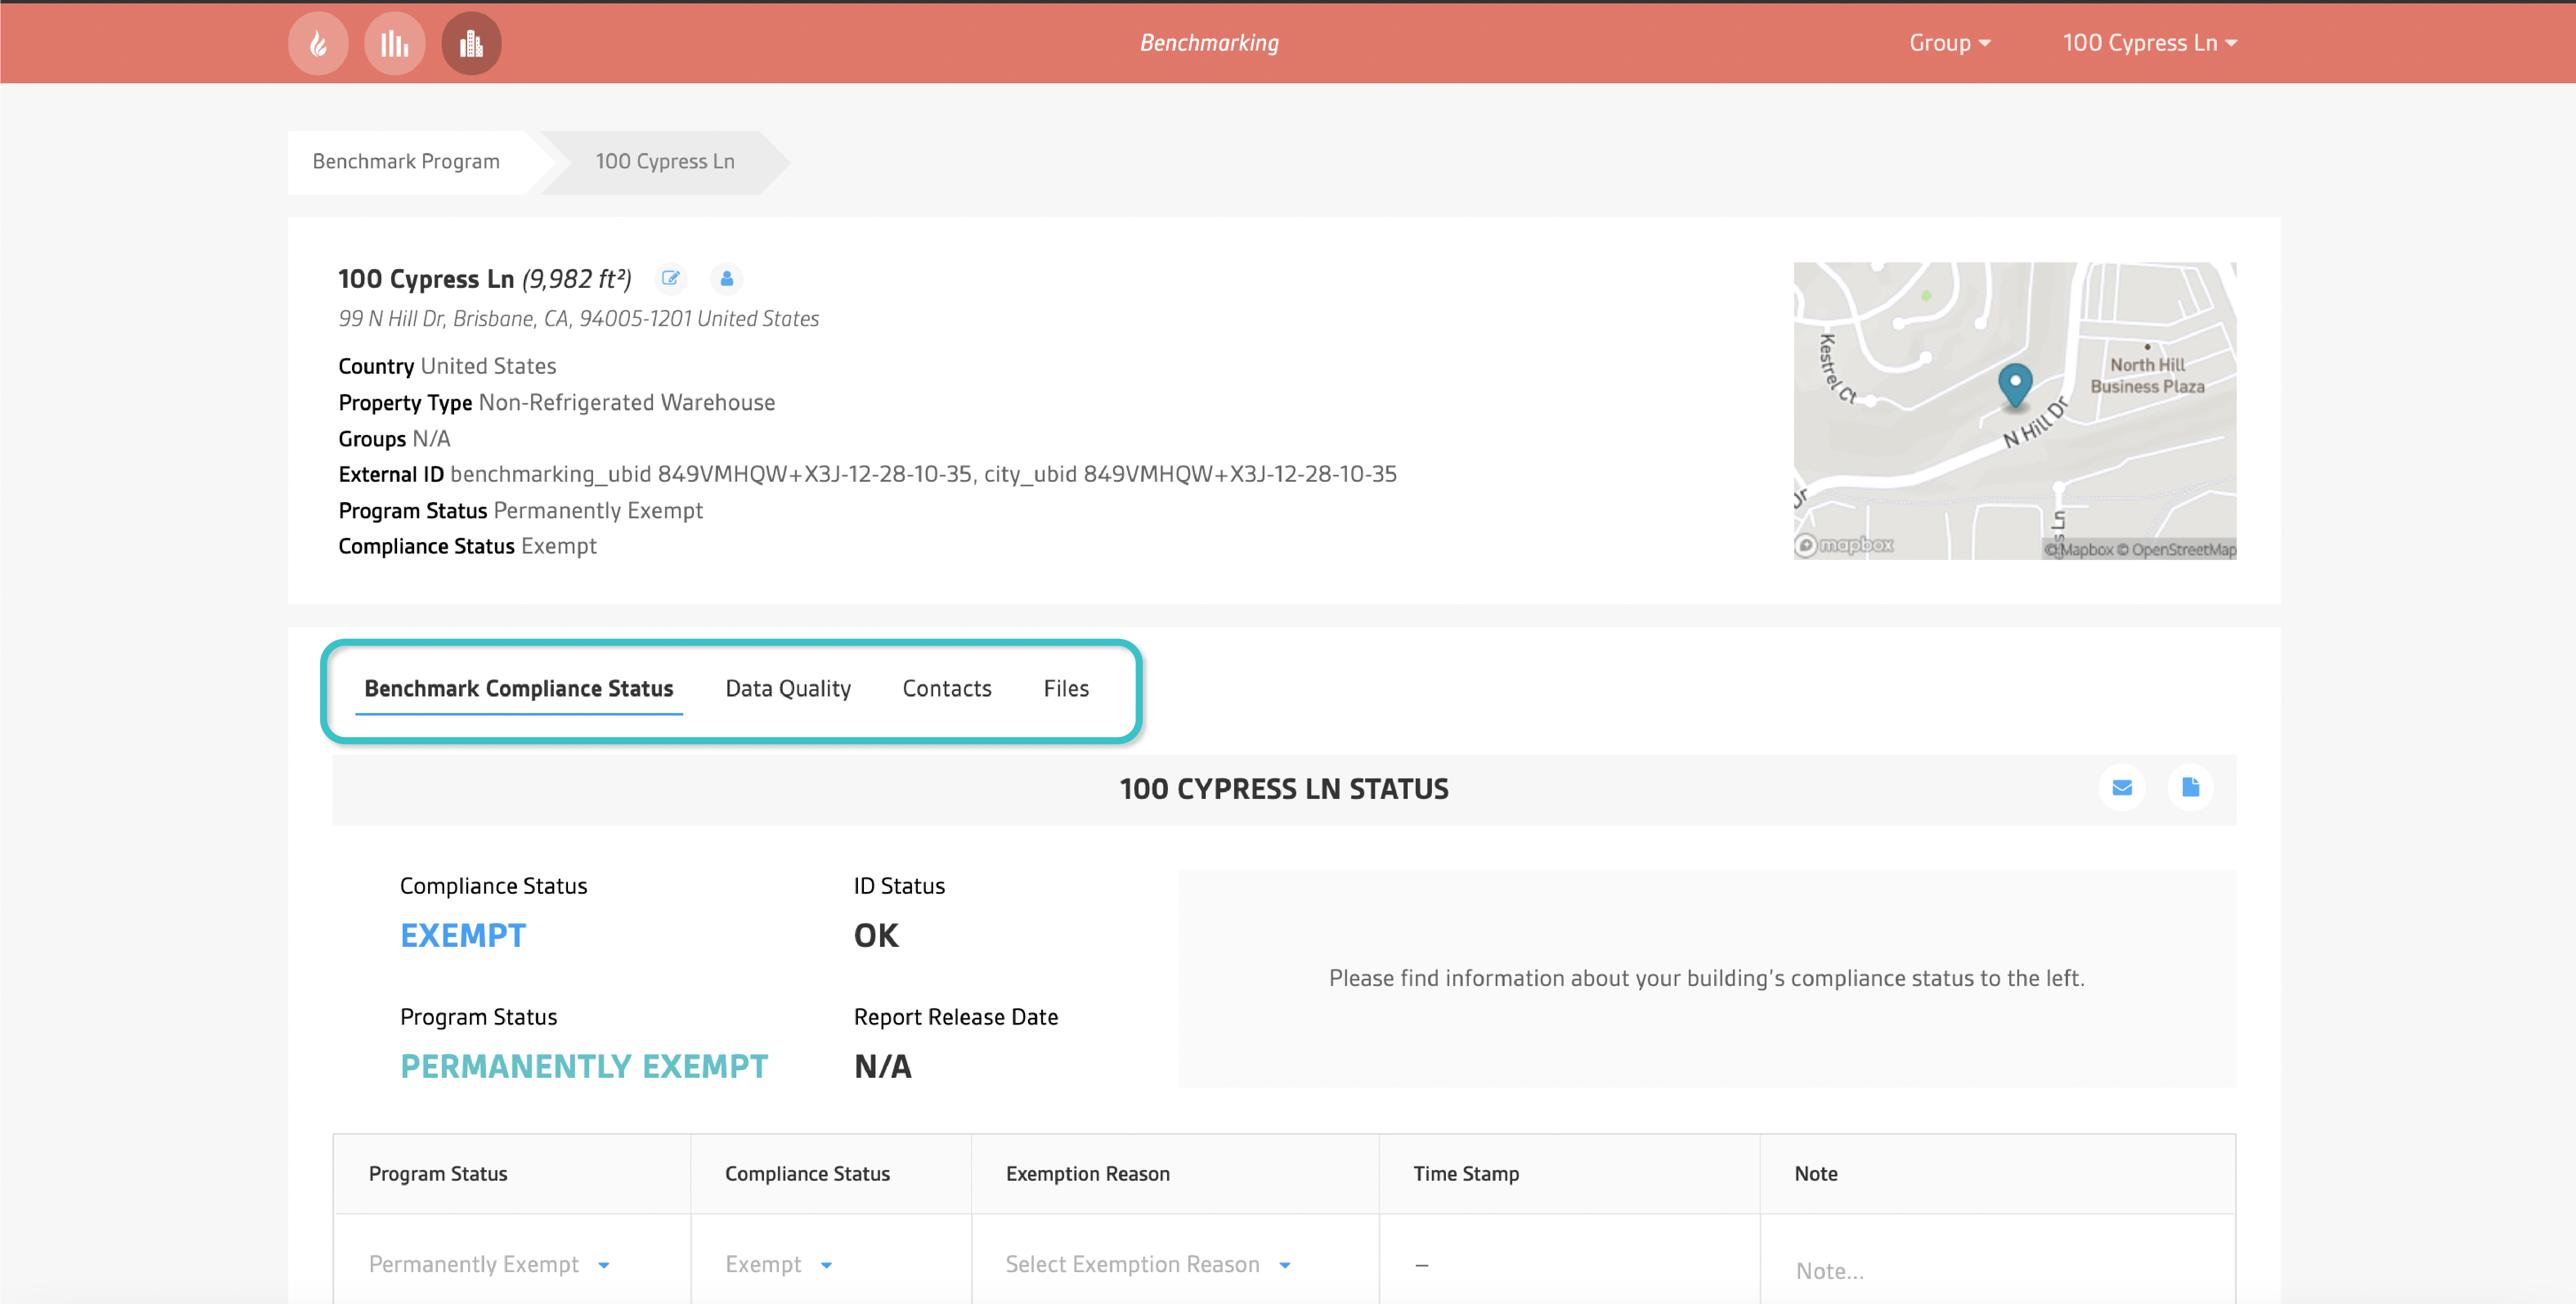Click the address 99 N Hill Dr text
The height and width of the screenshot is (1304, 2576).
(x=578, y=318)
